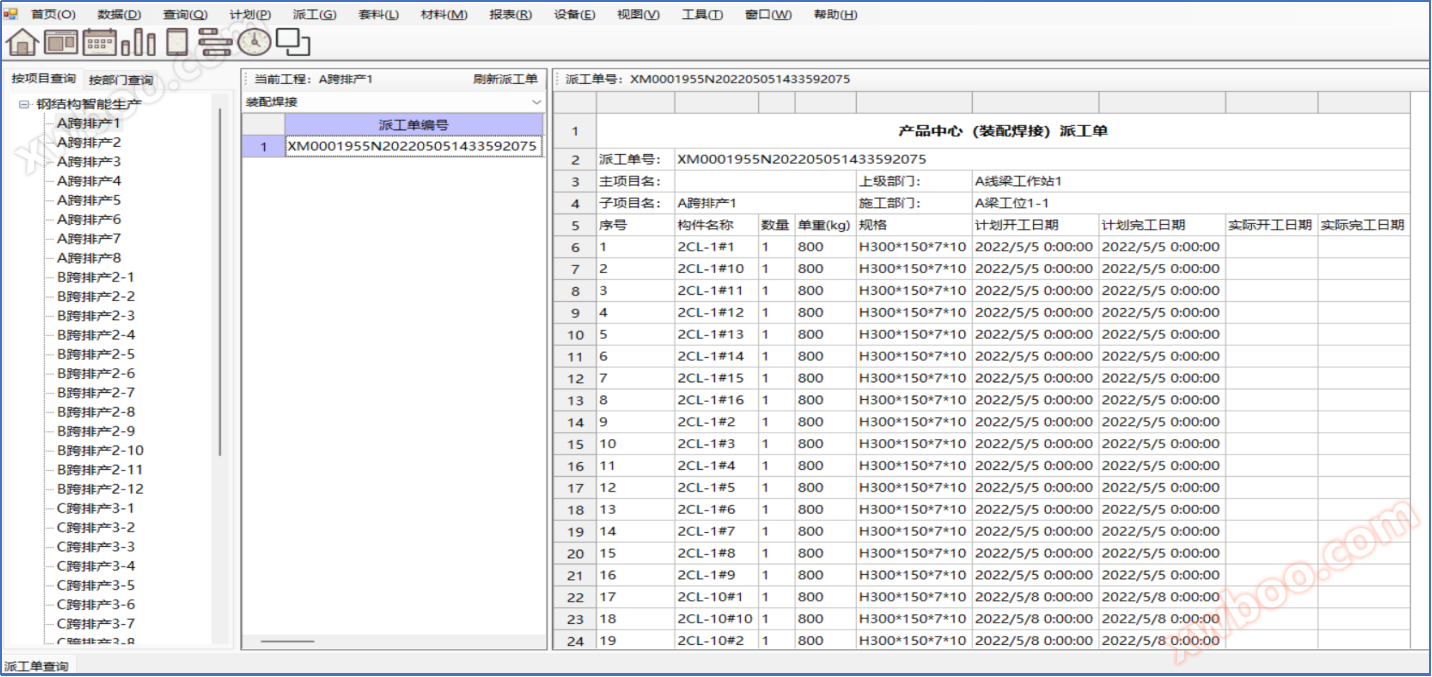Click the tablet device icon in toolbar
The width and height of the screenshot is (1432, 677).
click(x=177, y=42)
